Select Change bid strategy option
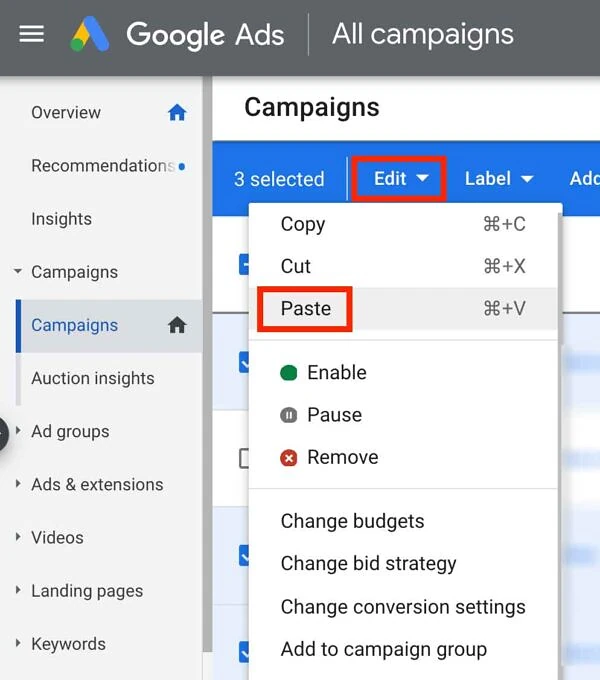The image size is (600, 680). point(403,564)
